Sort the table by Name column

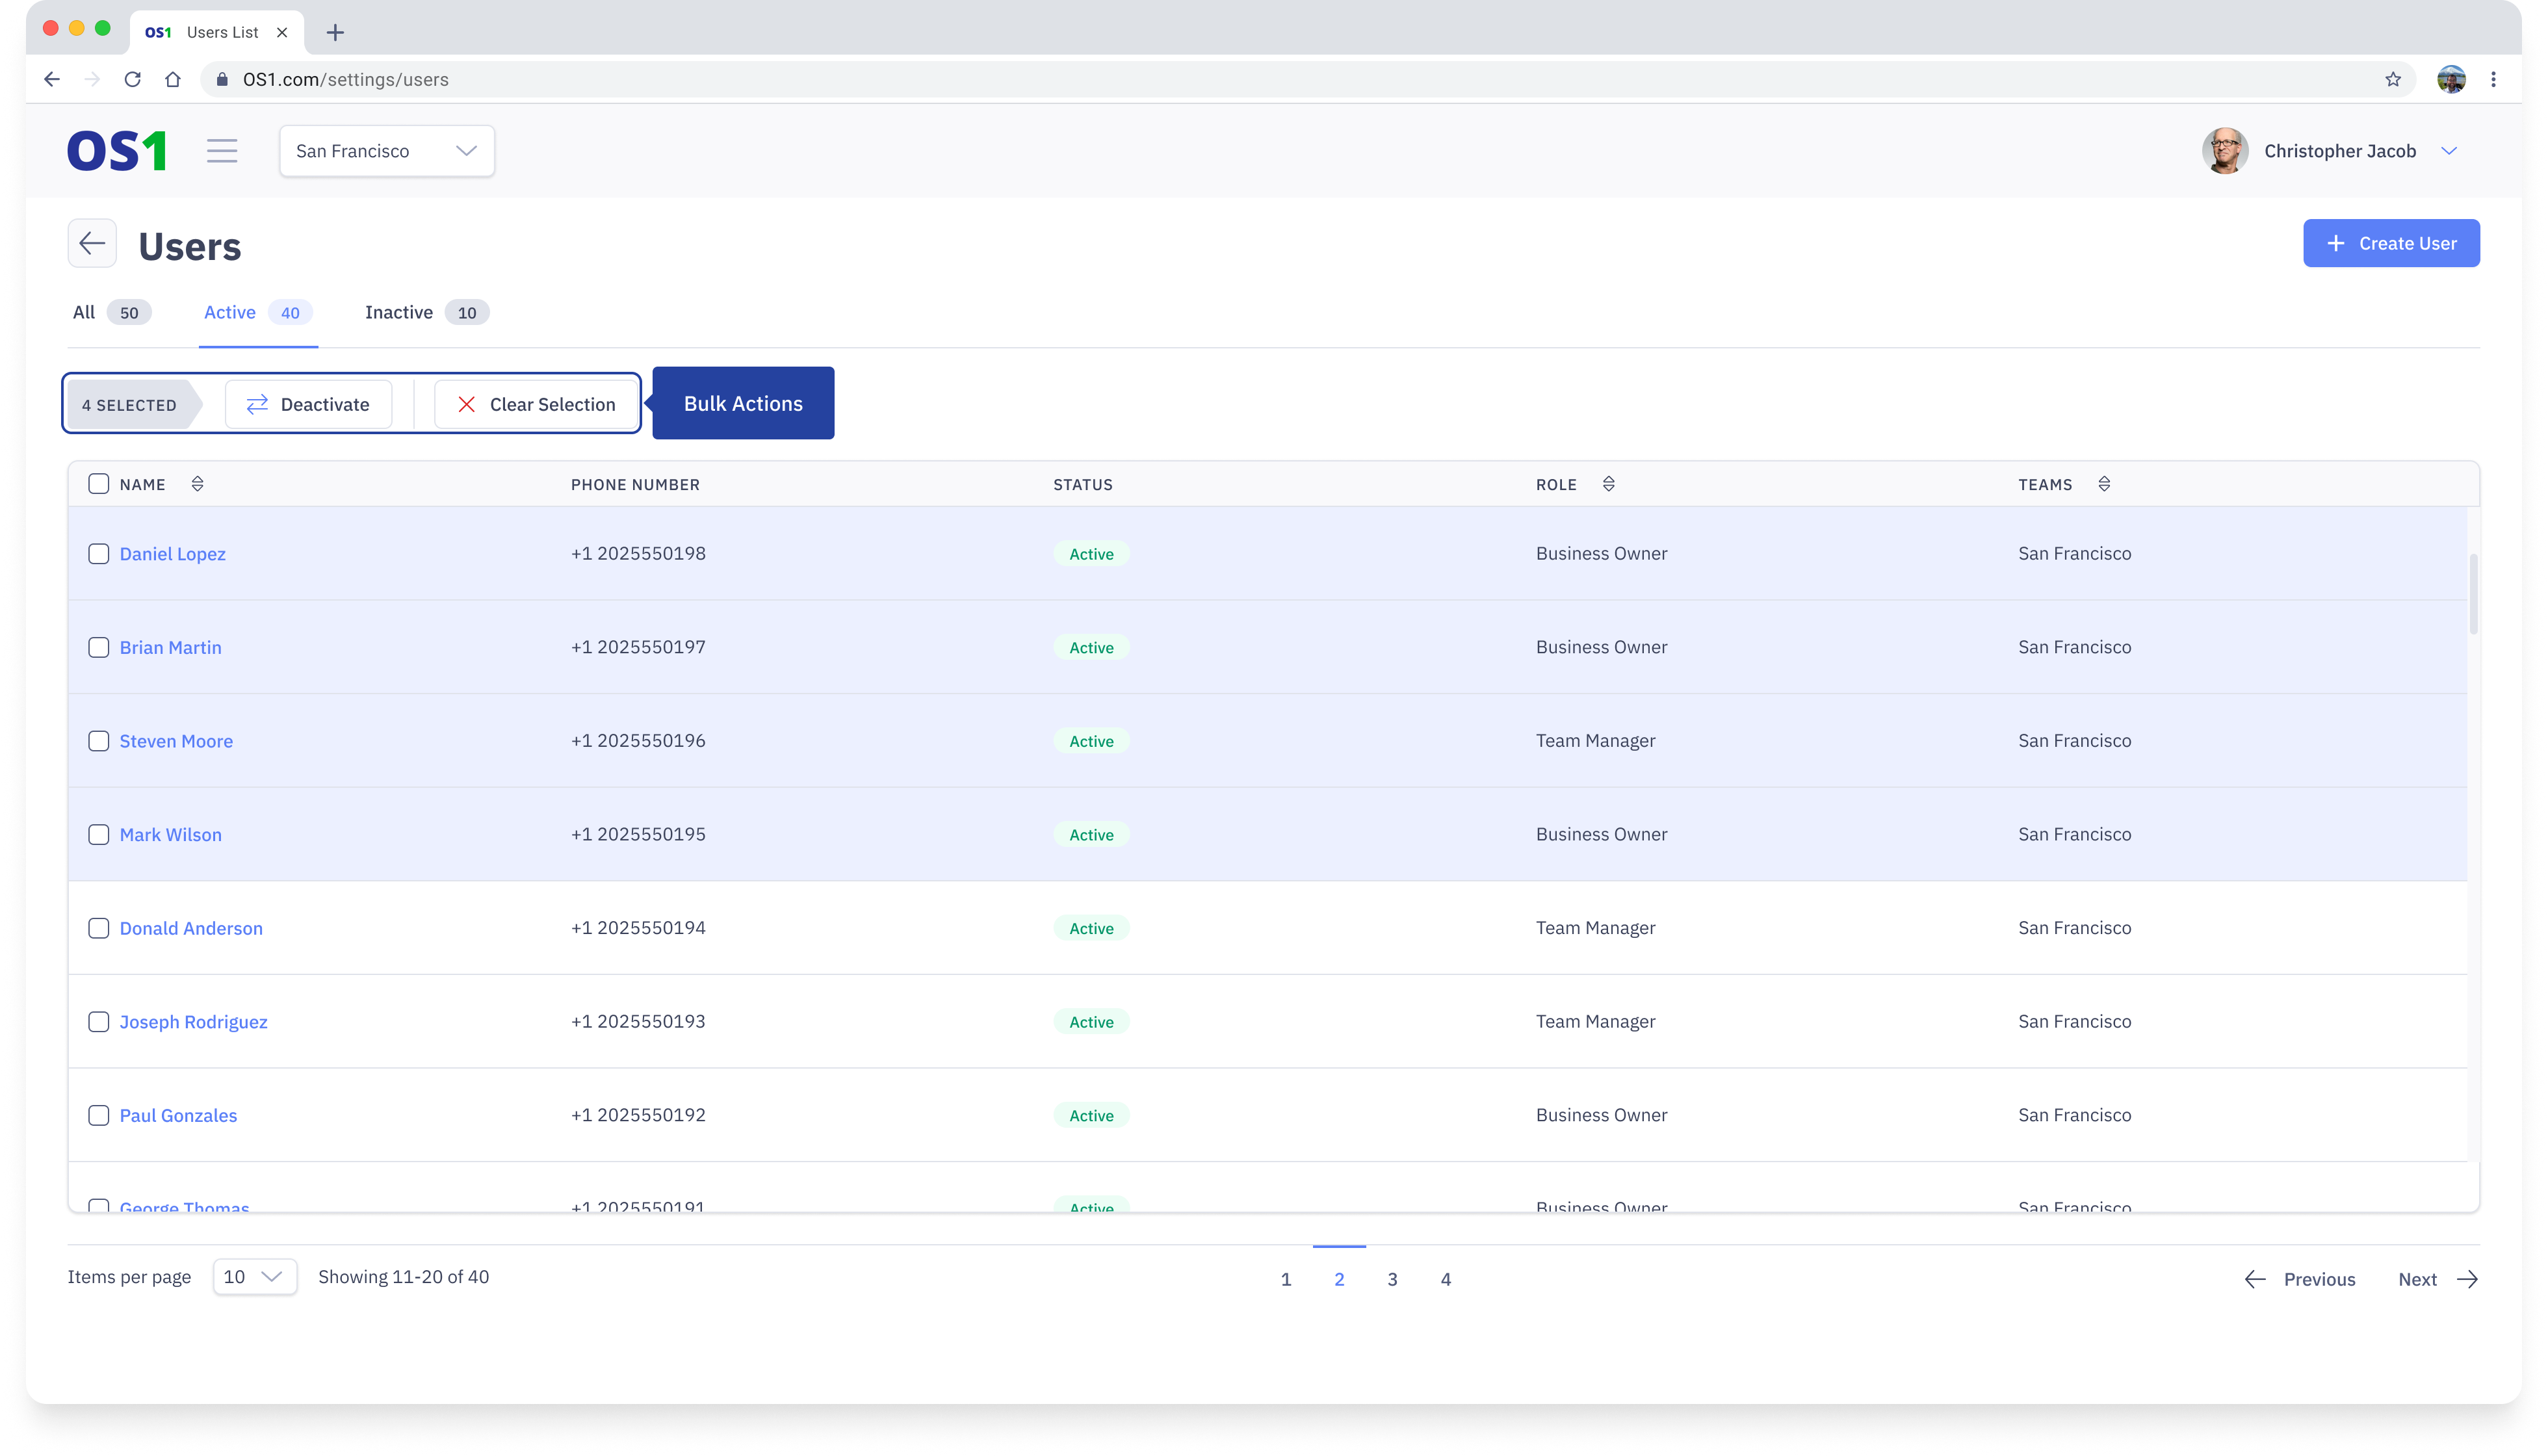click(197, 484)
